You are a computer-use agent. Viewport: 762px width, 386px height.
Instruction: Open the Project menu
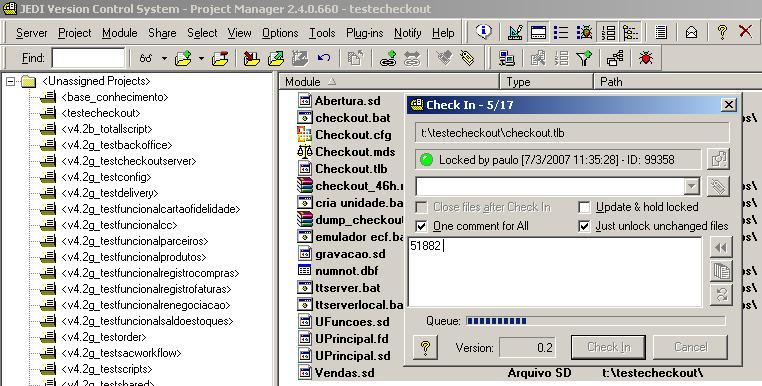click(x=74, y=33)
